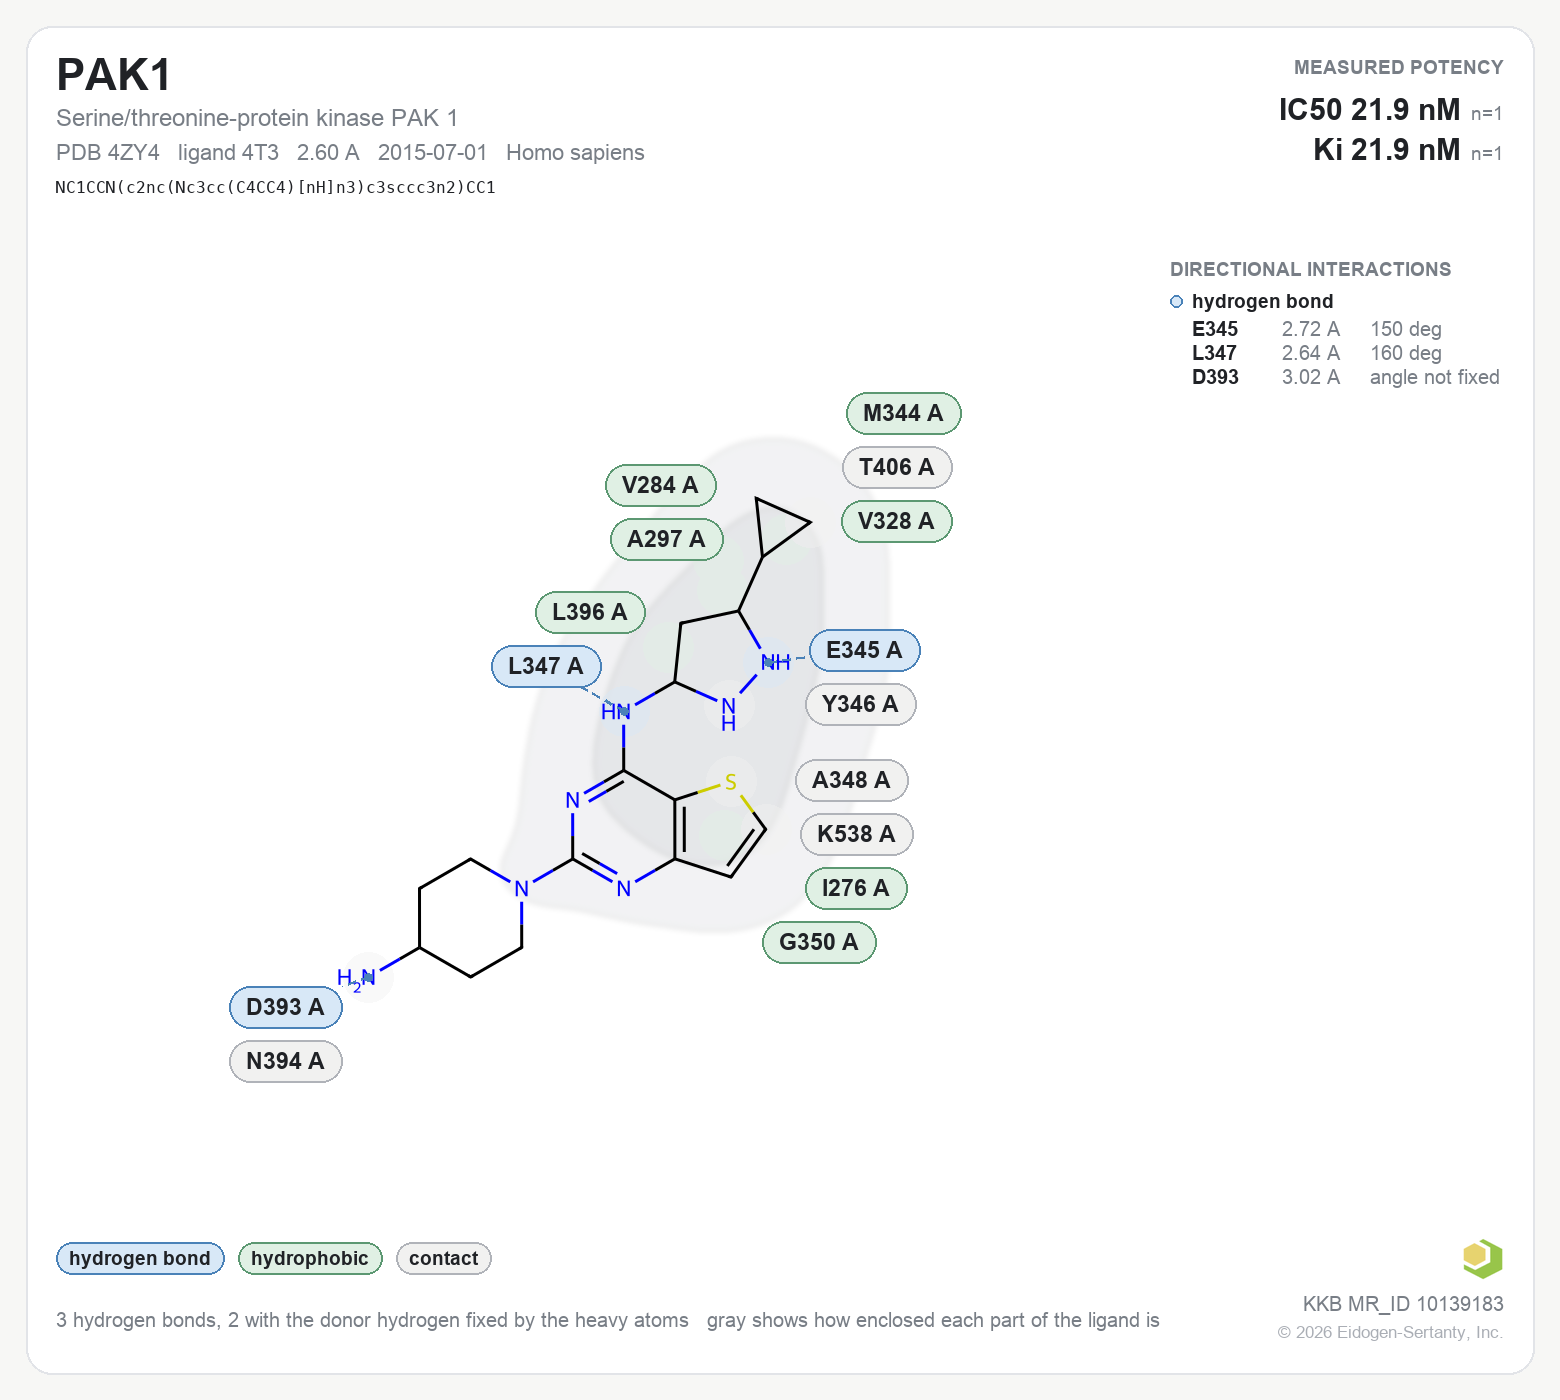Click the hydrophobic legend pill
Screen dimensions: 1560x1400
click(310, 1258)
